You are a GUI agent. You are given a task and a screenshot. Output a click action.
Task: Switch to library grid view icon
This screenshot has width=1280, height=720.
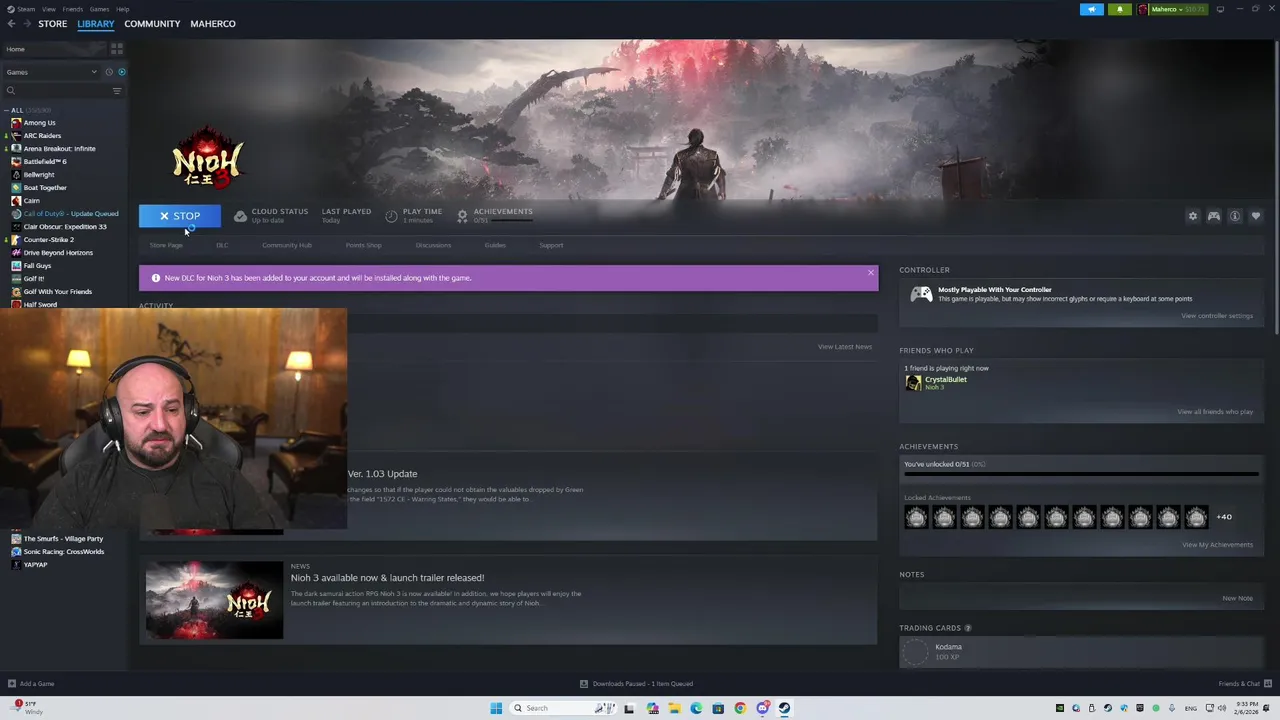[x=117, y=48]
